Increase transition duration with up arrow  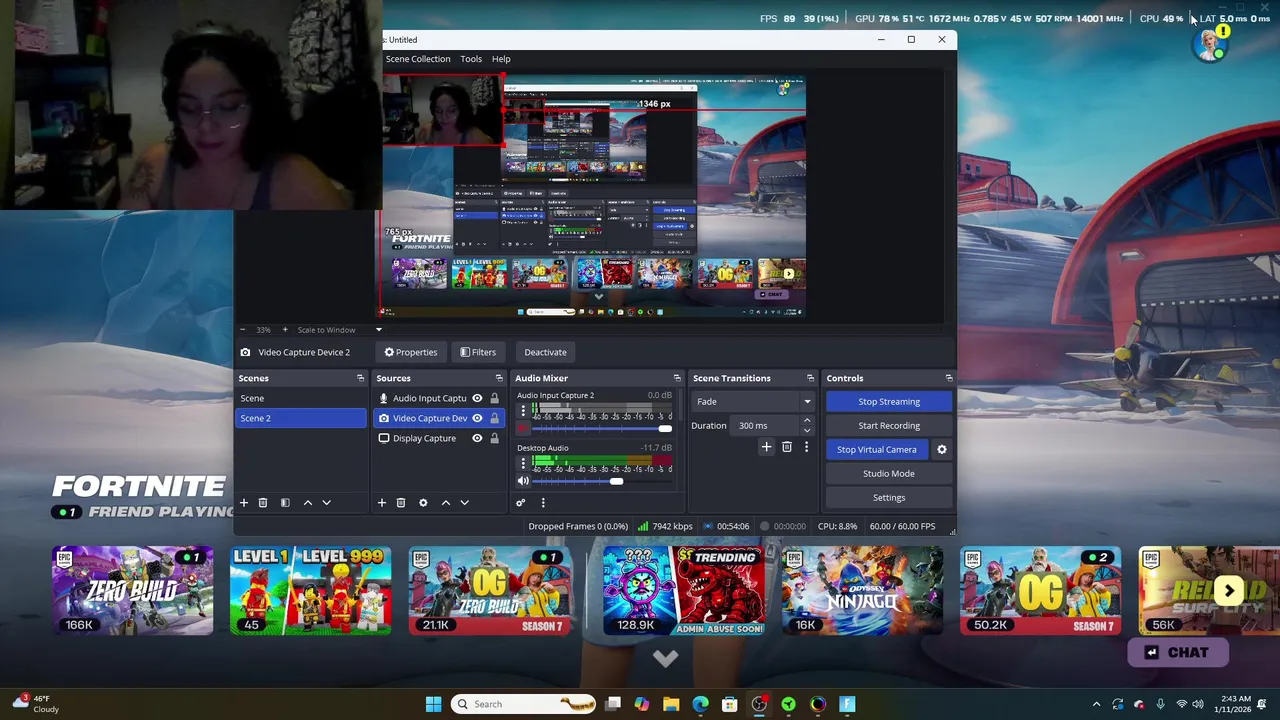807,421
